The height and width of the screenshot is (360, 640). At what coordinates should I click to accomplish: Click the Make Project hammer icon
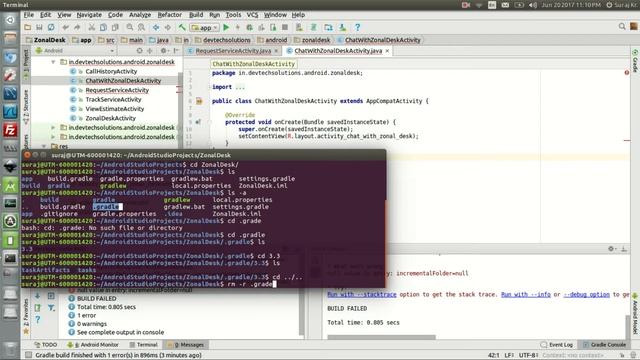(182, 27)
